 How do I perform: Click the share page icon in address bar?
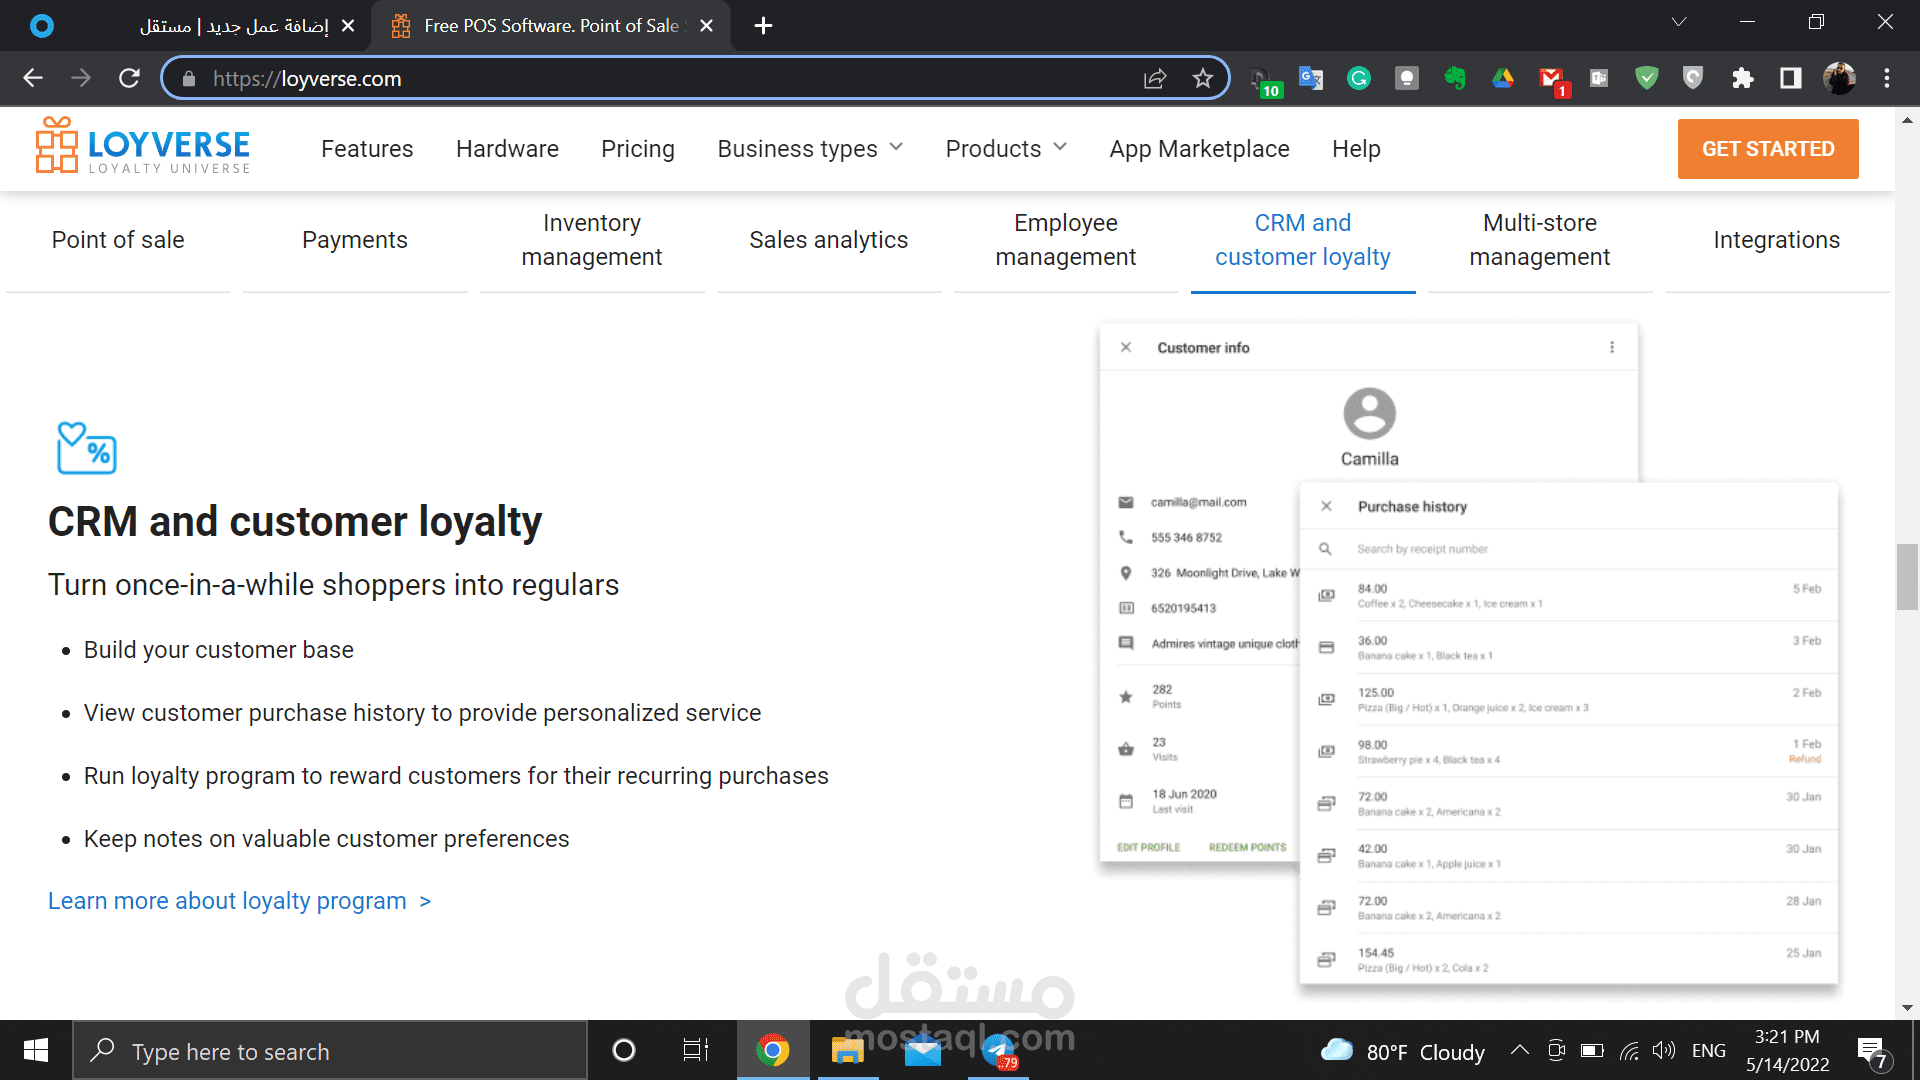click(1155, 79)
